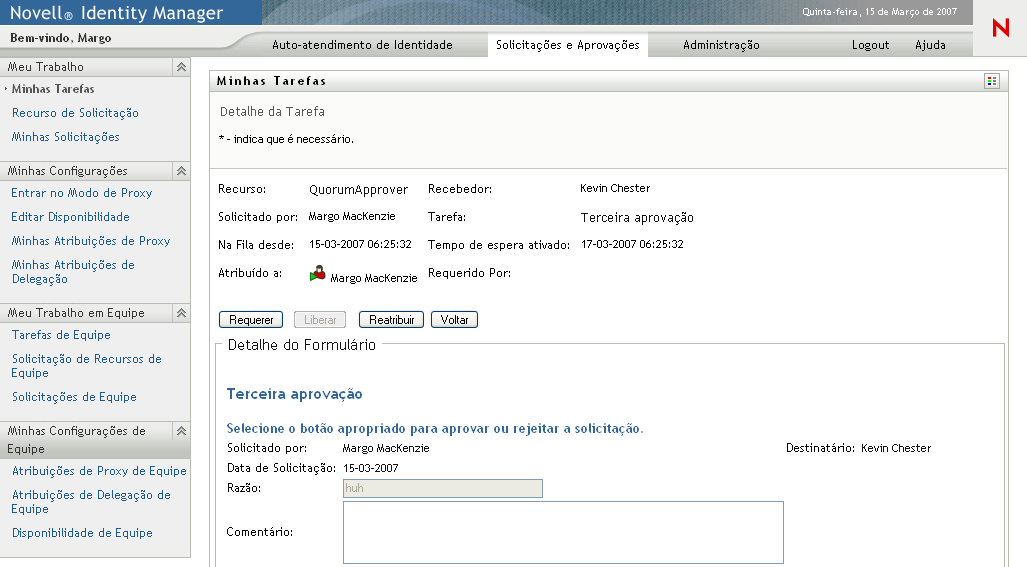The height and width of the screenshot is (567, 1027).
Task: Collapse the Meu Trabalho section
Action: (181, 67)
